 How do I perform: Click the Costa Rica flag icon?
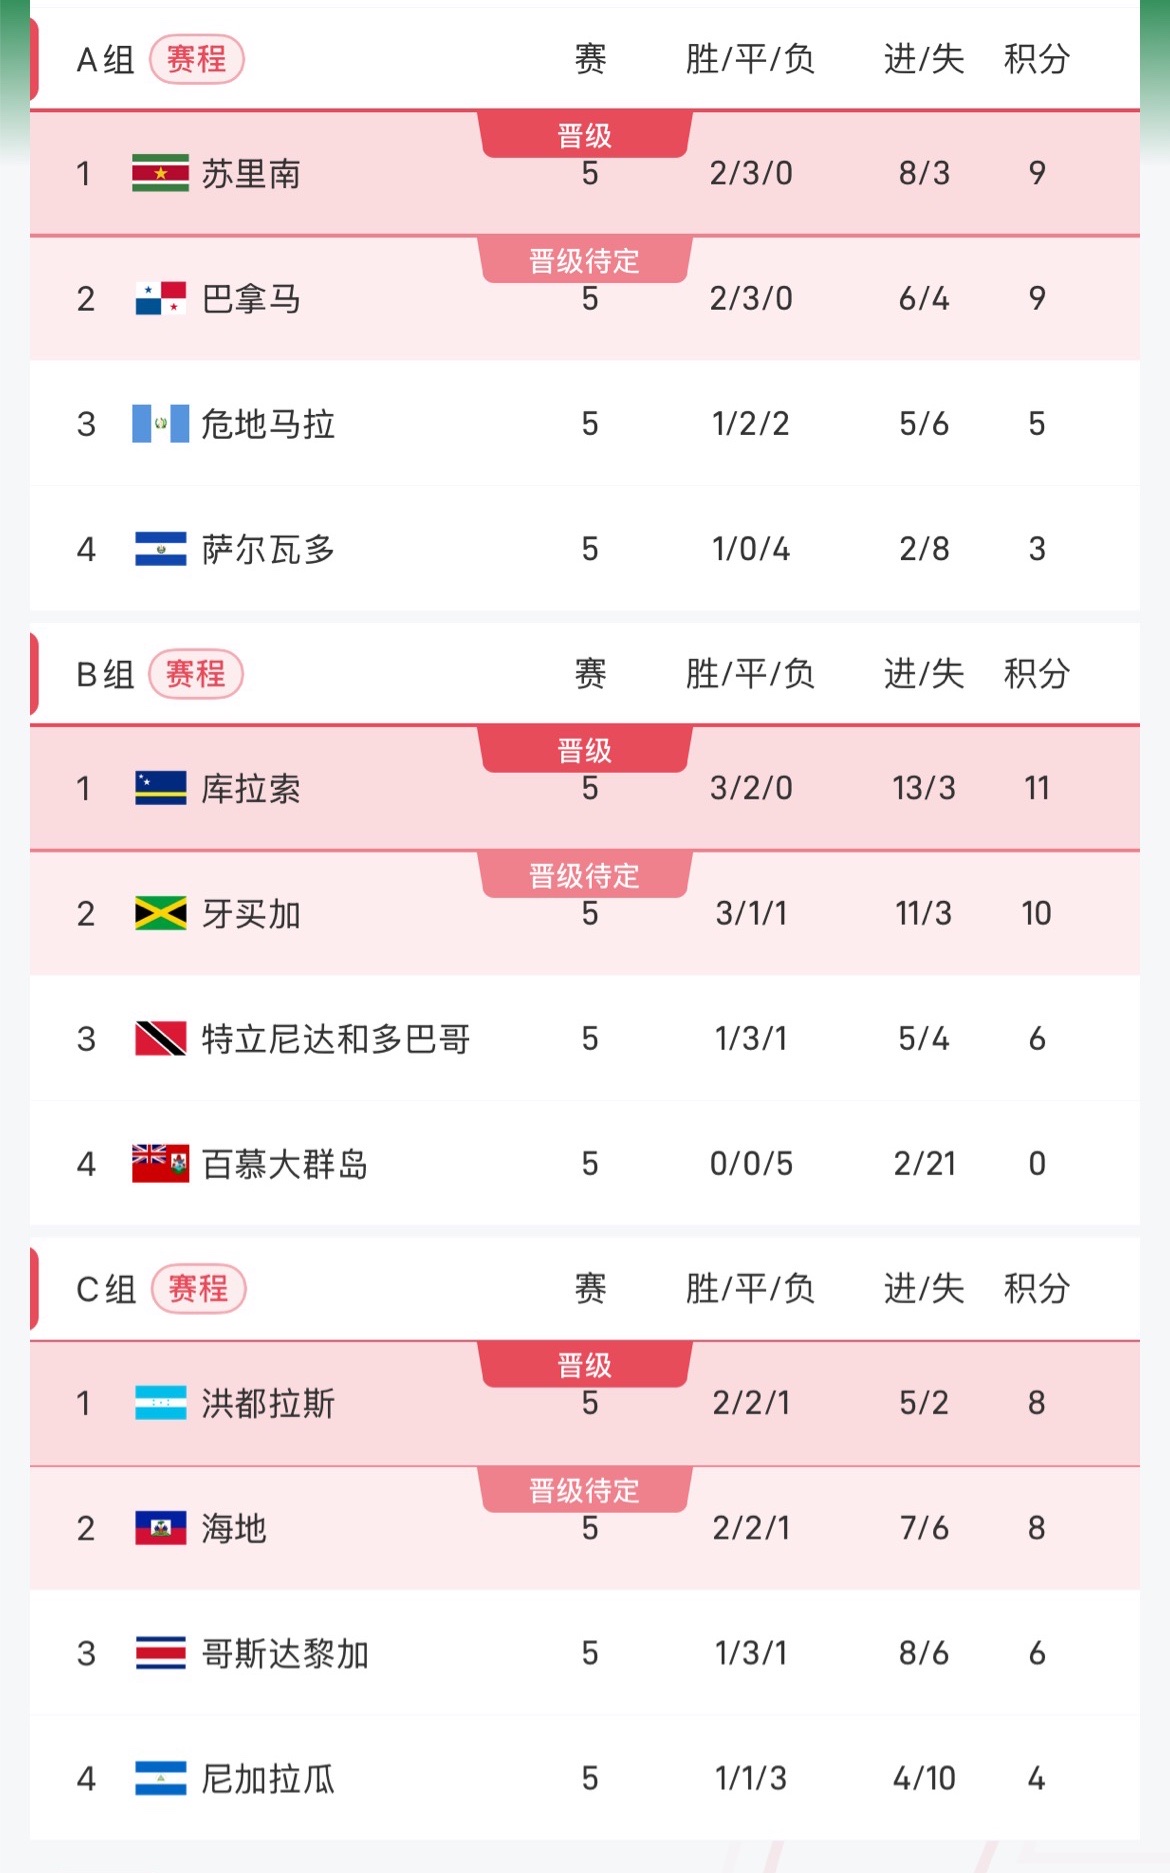tap(160, 1653)
